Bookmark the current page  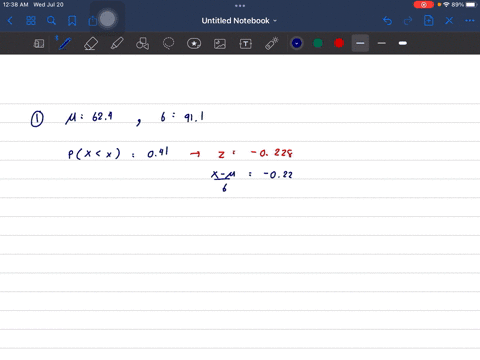click(72, 21)
